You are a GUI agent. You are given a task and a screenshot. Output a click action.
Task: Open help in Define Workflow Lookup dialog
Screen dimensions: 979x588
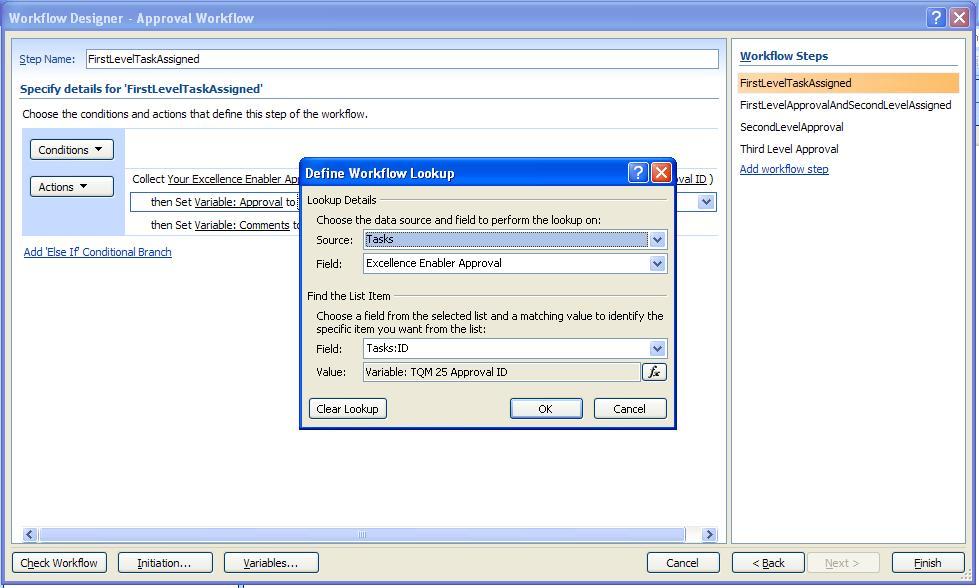pos(637,172)
